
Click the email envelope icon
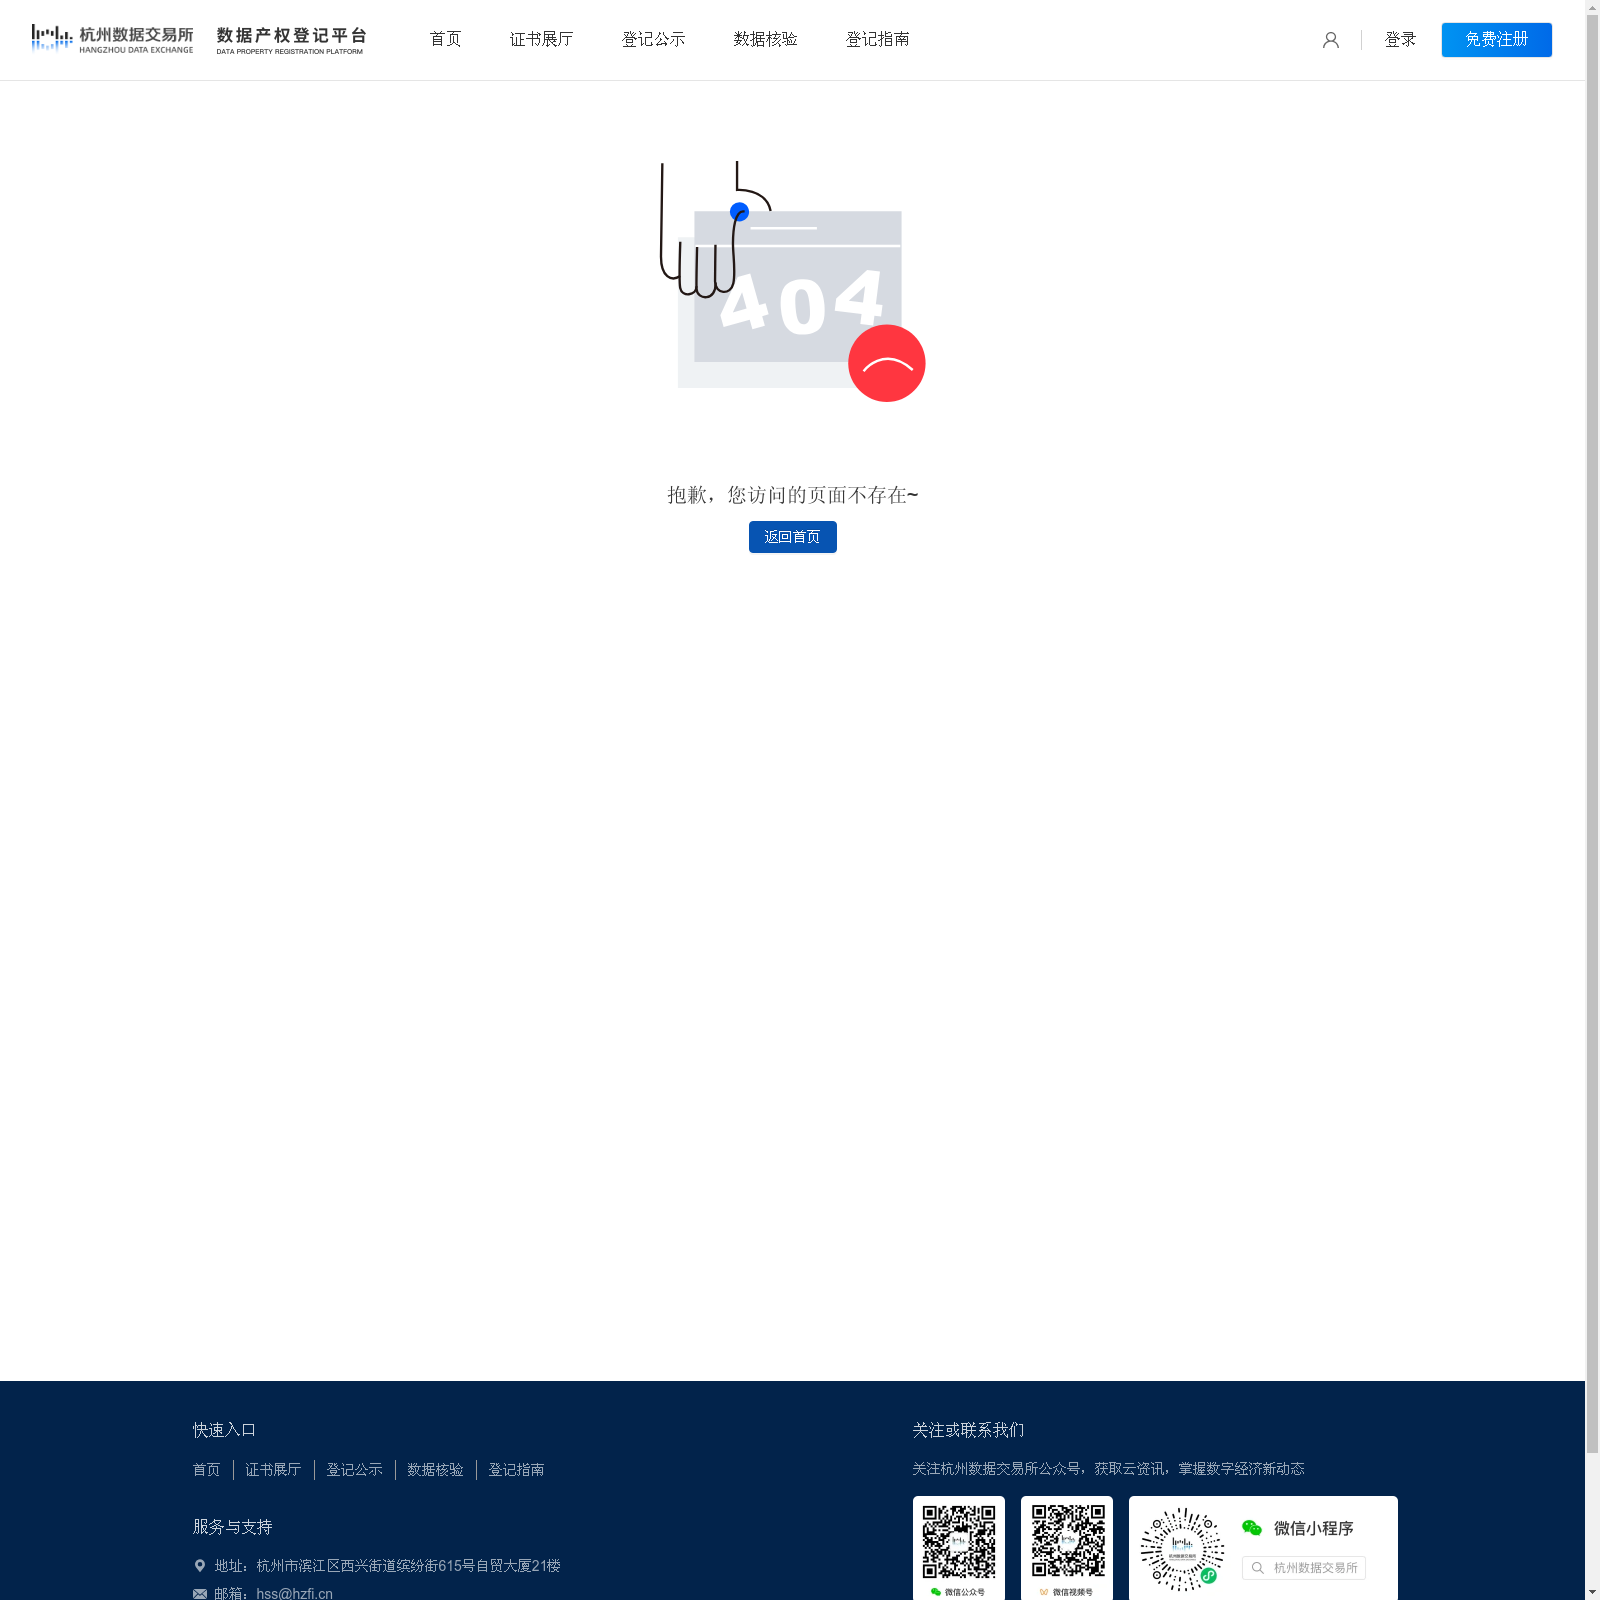click(200, 1594)
